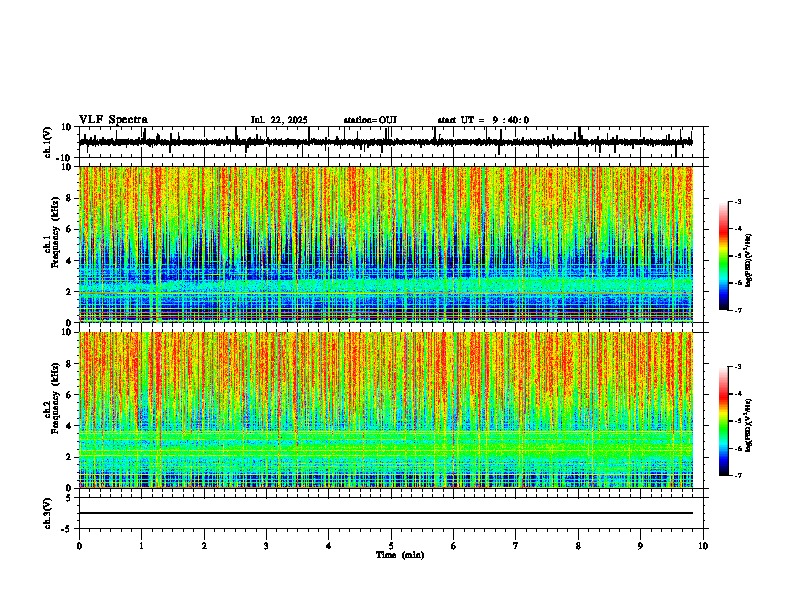Click the flat ch.3 voltage line
This screenshot has width=792, height=612.
385,513
